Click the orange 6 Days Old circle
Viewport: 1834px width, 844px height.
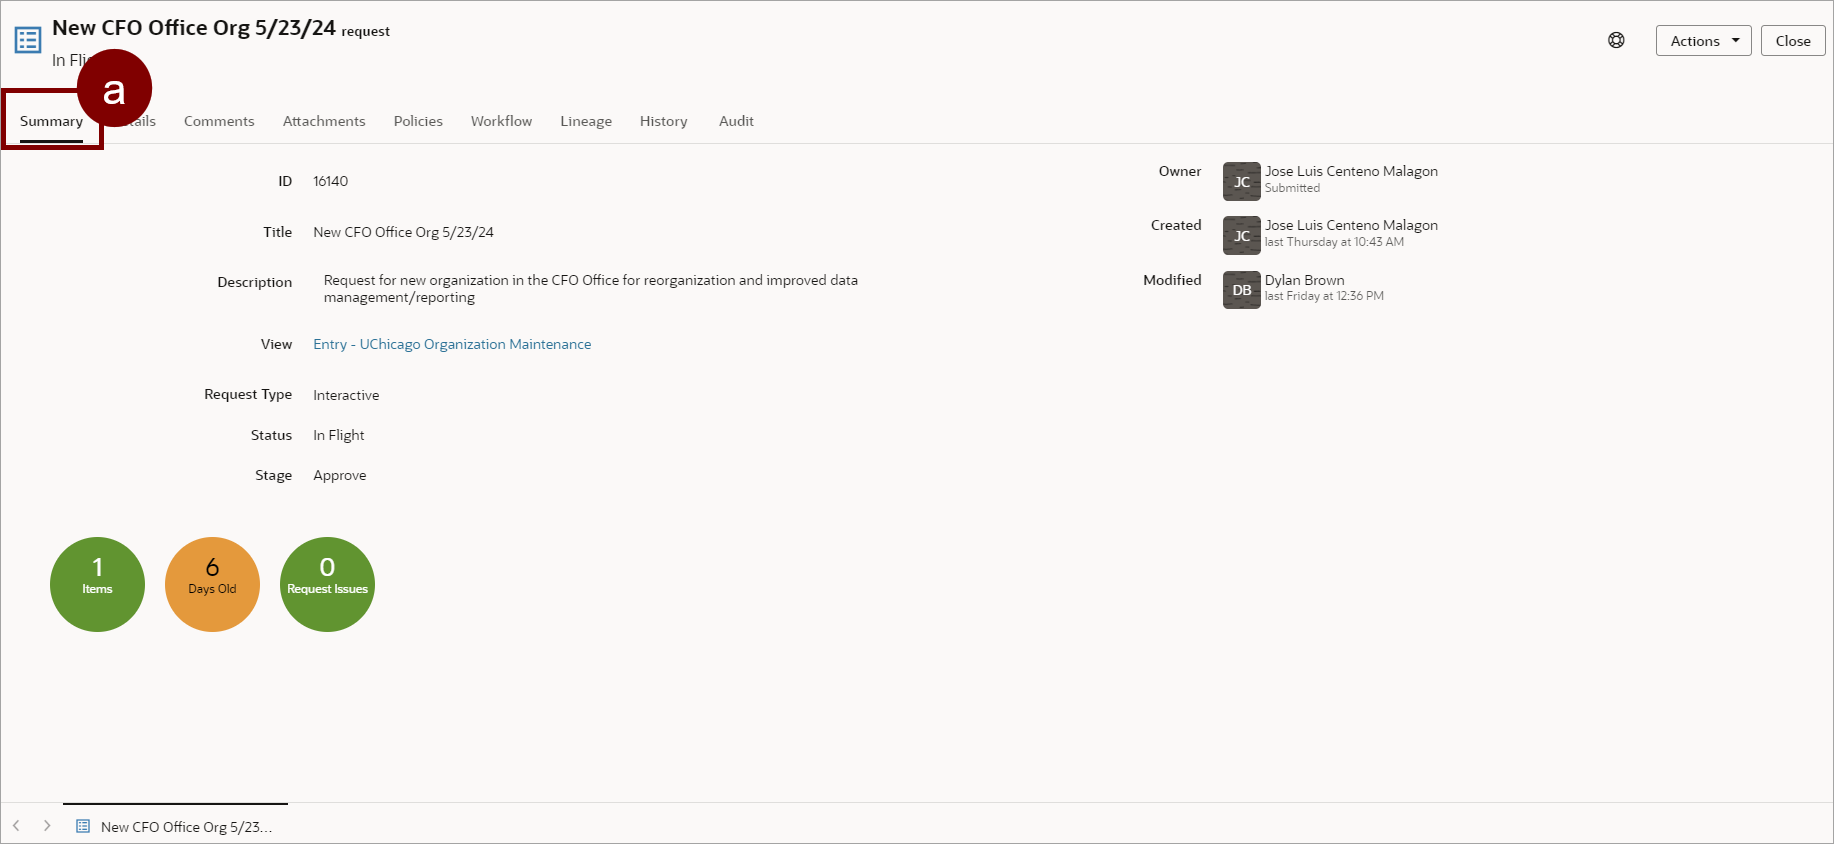click(212, 584)
